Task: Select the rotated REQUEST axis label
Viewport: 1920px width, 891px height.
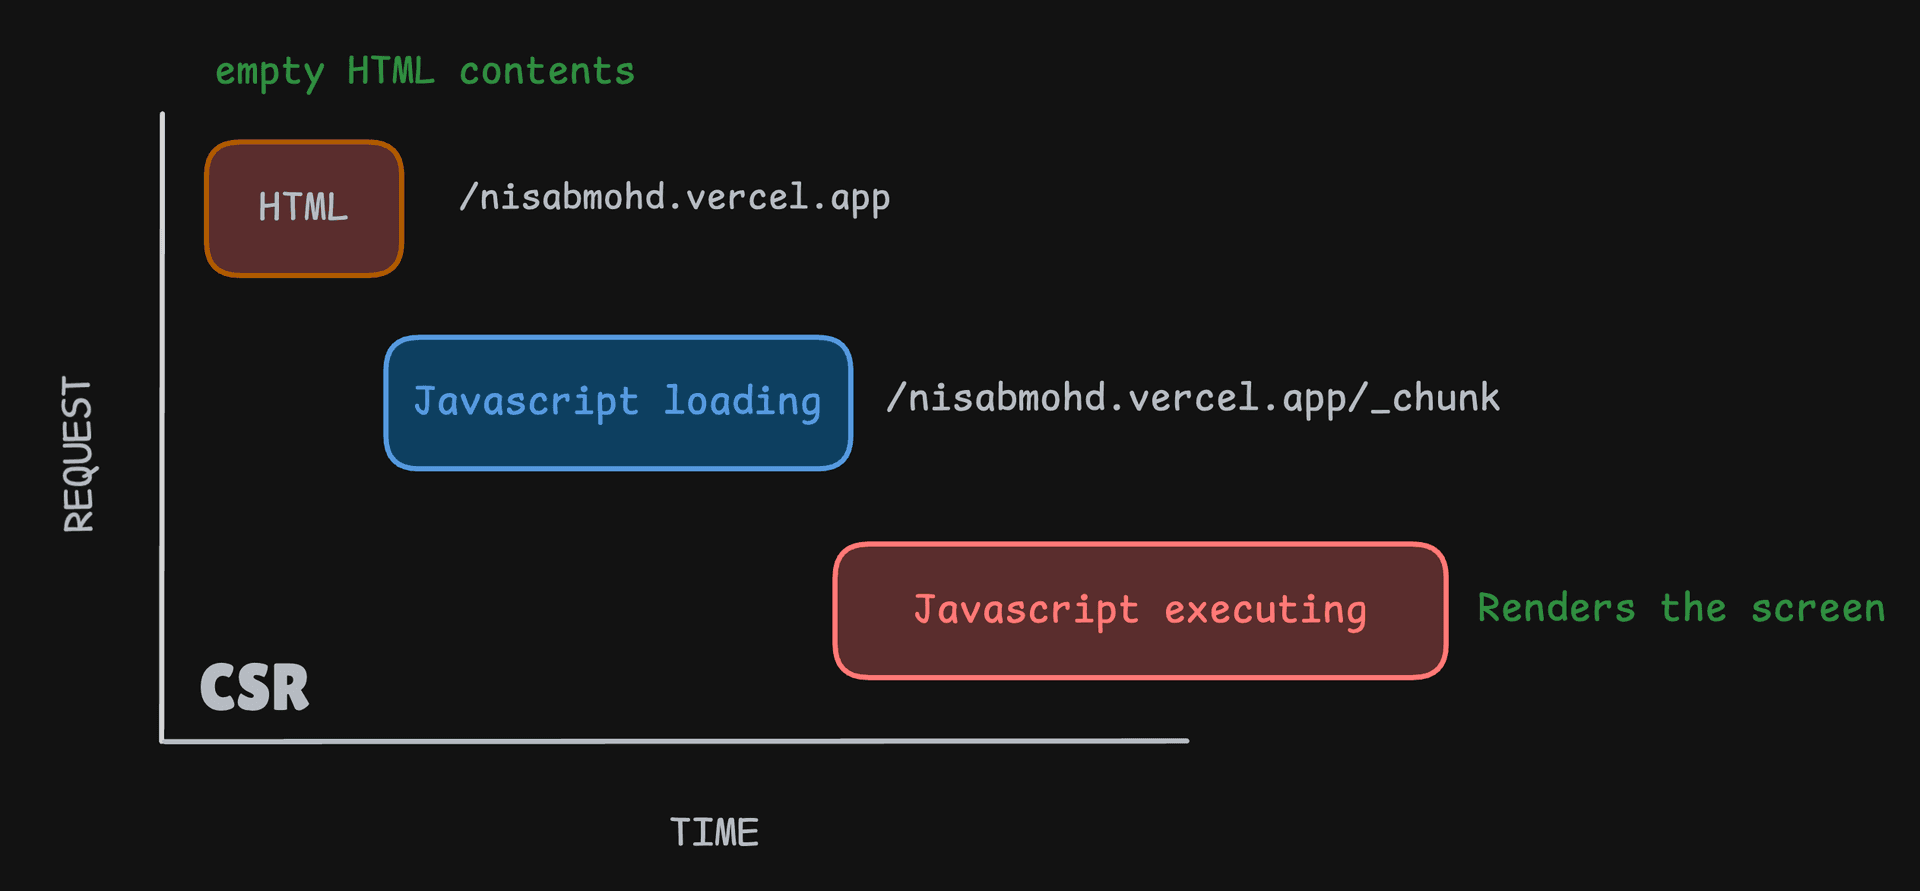Action: point(78,455)
